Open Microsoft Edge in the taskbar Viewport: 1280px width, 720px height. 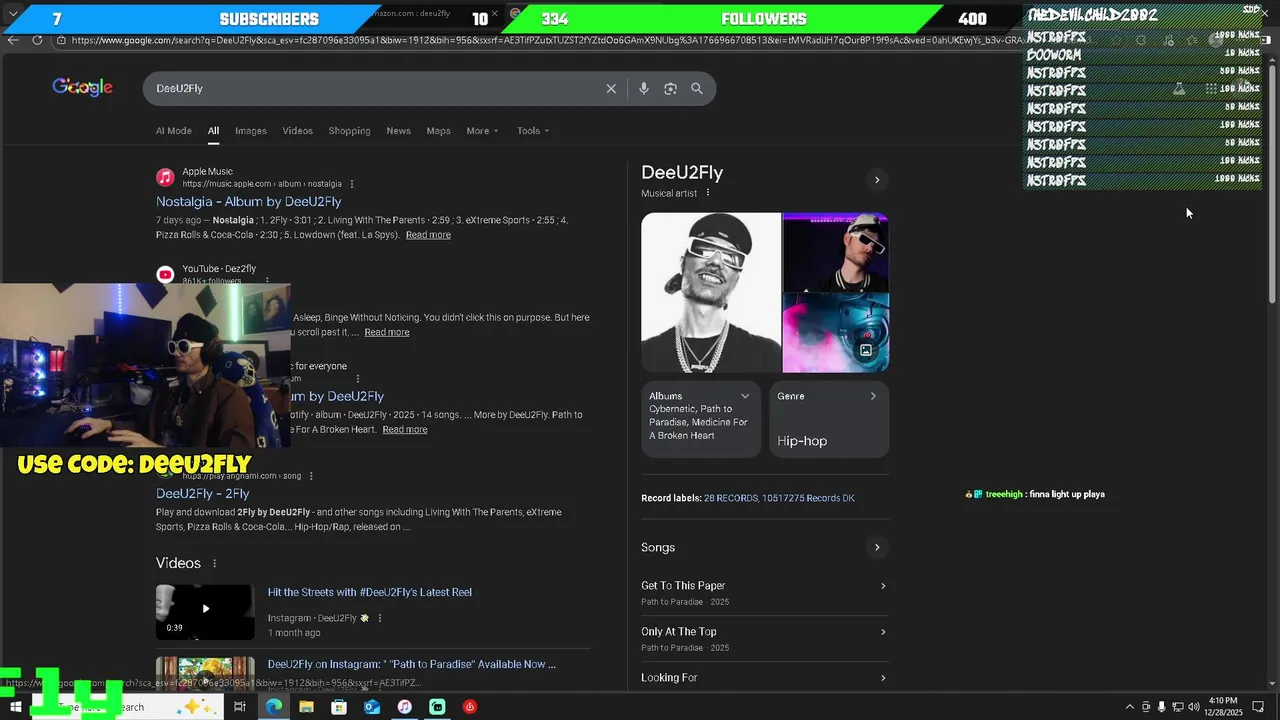273,707
